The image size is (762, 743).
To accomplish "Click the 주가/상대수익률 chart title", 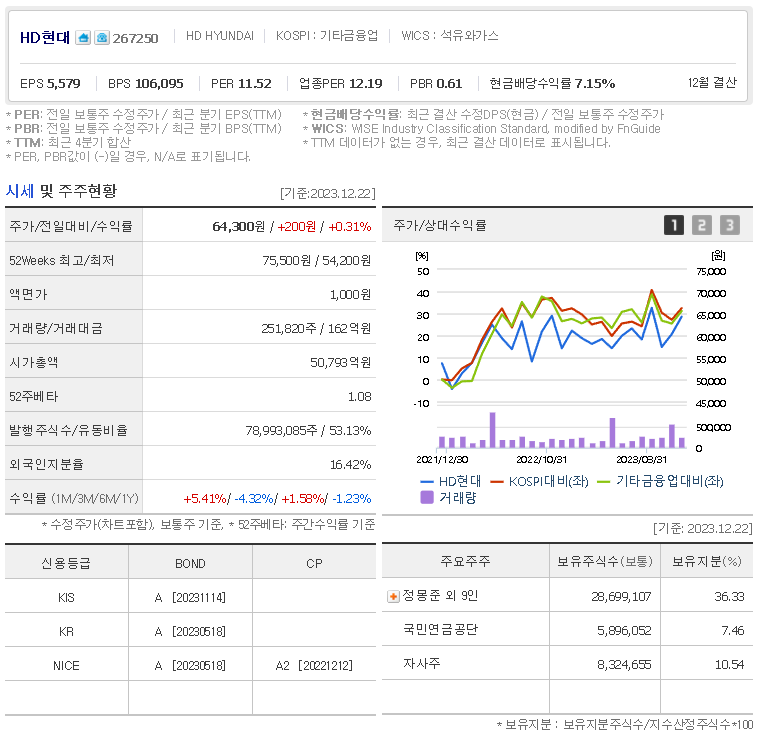I will point(439,225).
